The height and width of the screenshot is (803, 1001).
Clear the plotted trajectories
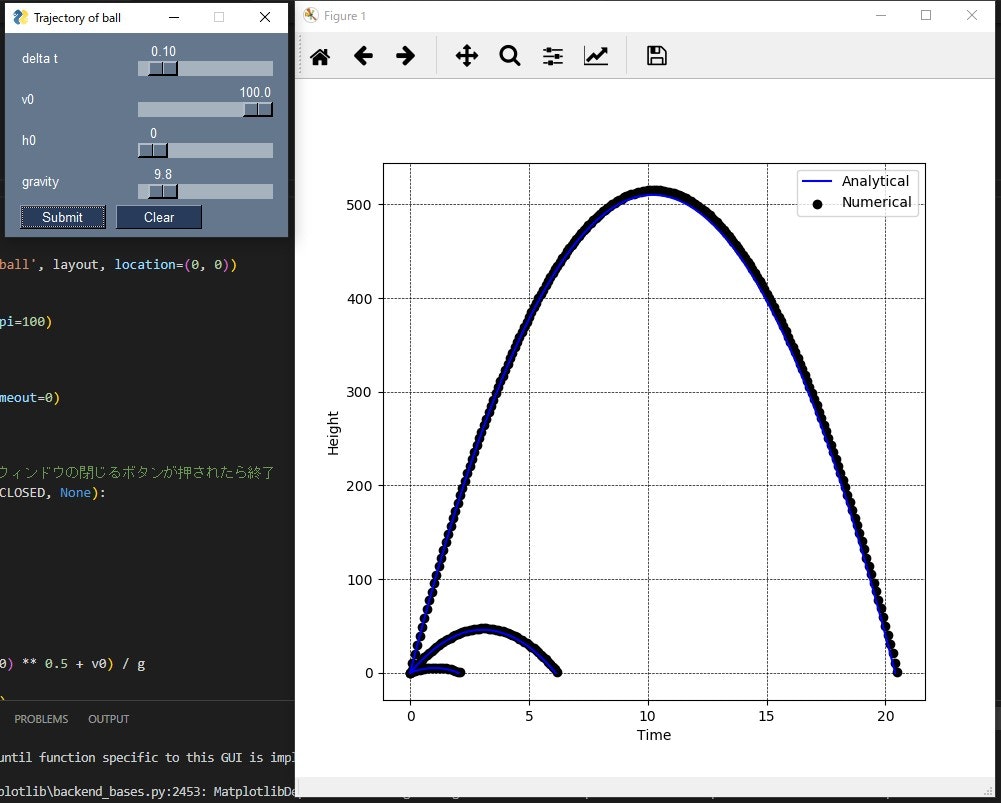pos(159,217)
